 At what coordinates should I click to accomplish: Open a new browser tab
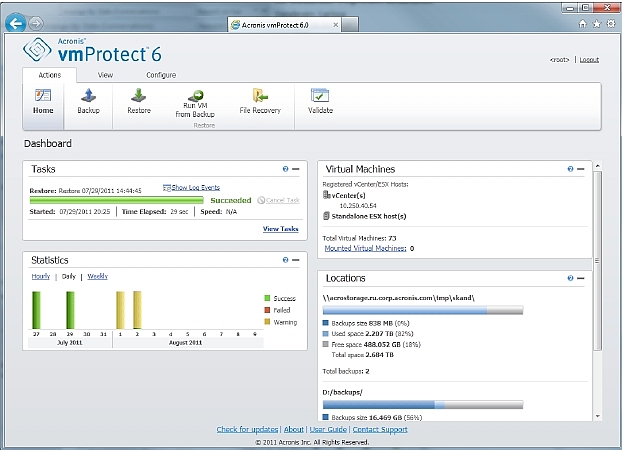[x=350, y=25]
